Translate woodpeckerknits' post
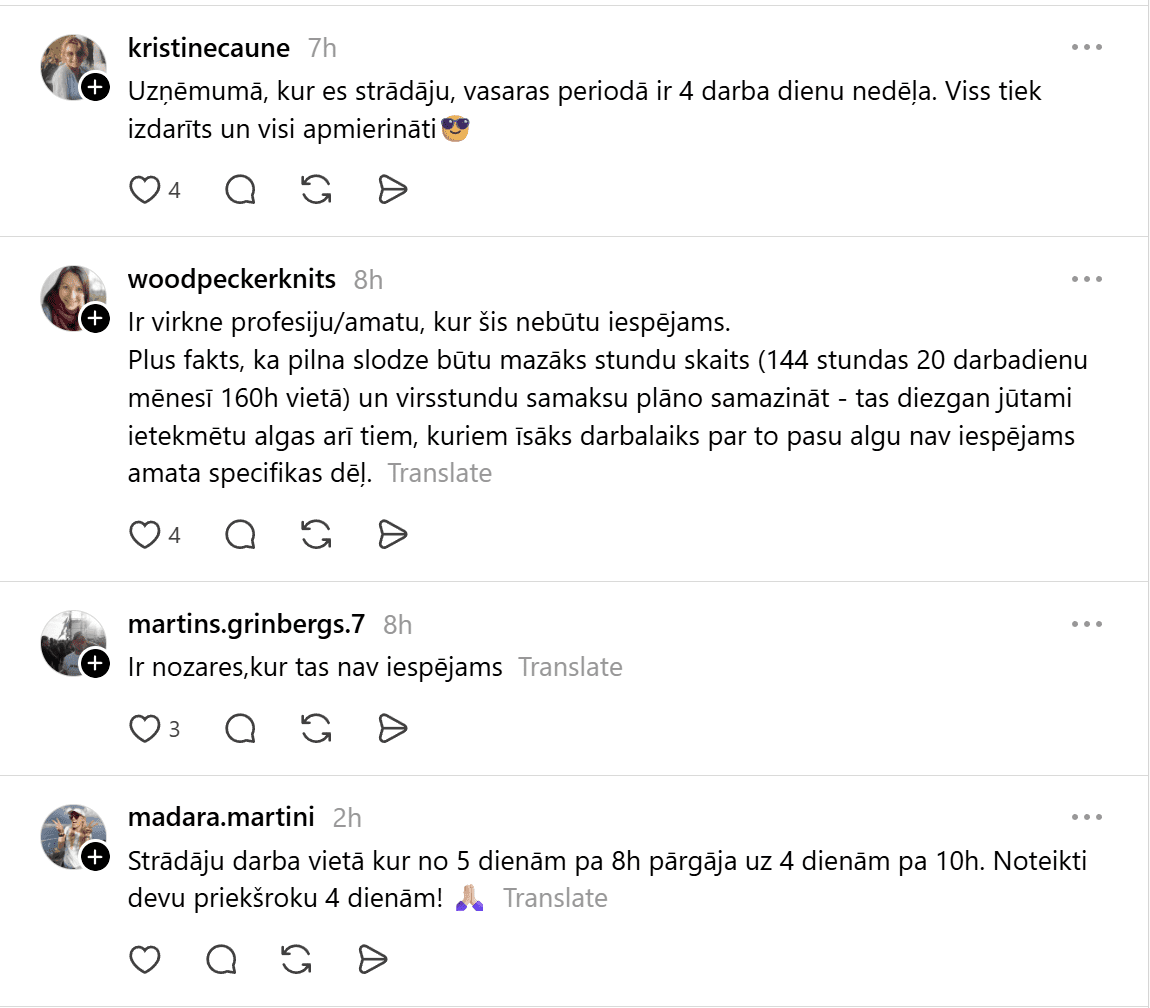1150x1008 pixels. pyautogui.click(x=440, y=473)
